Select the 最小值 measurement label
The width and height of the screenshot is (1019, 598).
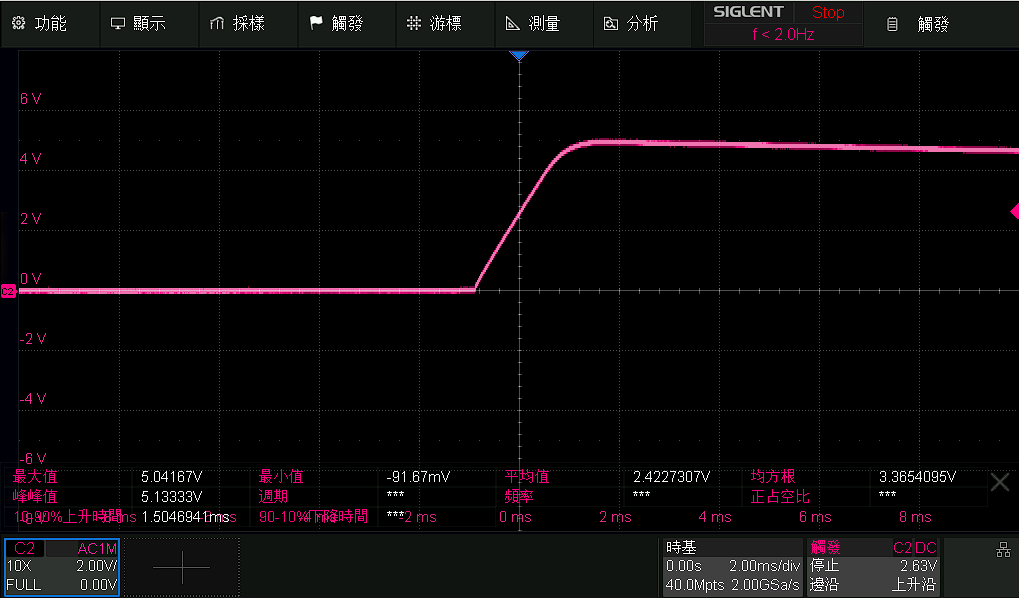pos(281,476)
